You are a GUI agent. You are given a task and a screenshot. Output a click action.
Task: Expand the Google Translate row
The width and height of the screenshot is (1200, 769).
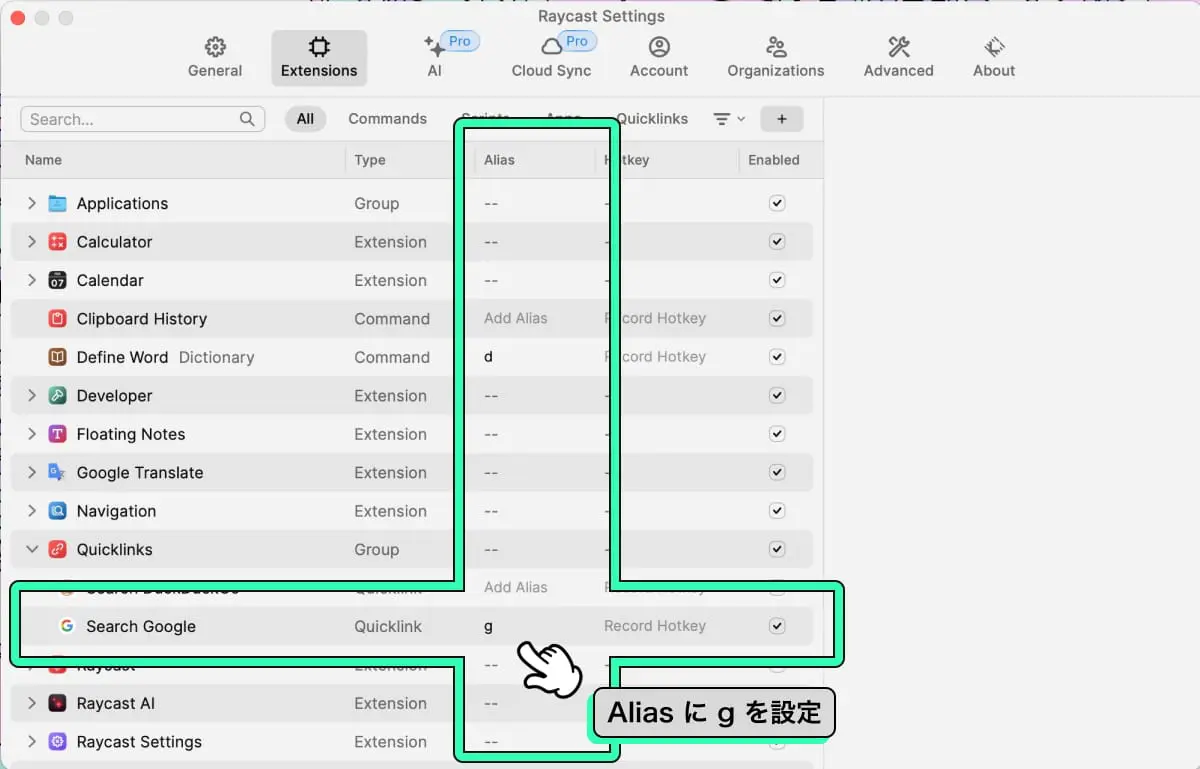(32, 473)
